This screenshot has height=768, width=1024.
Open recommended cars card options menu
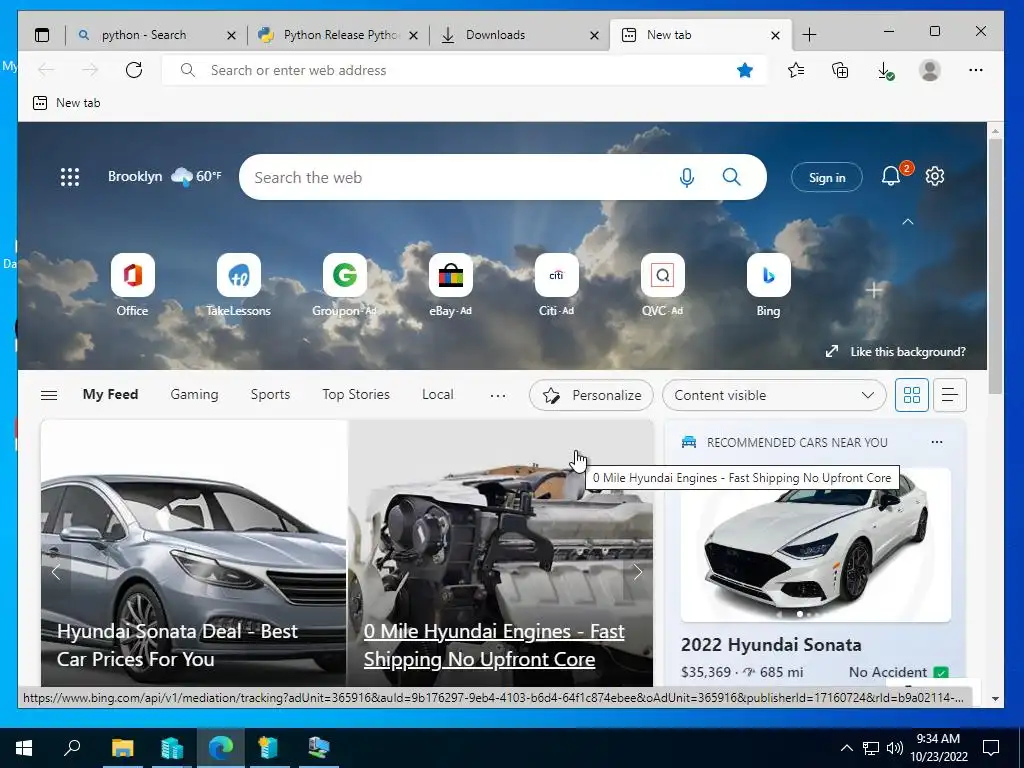936,442
